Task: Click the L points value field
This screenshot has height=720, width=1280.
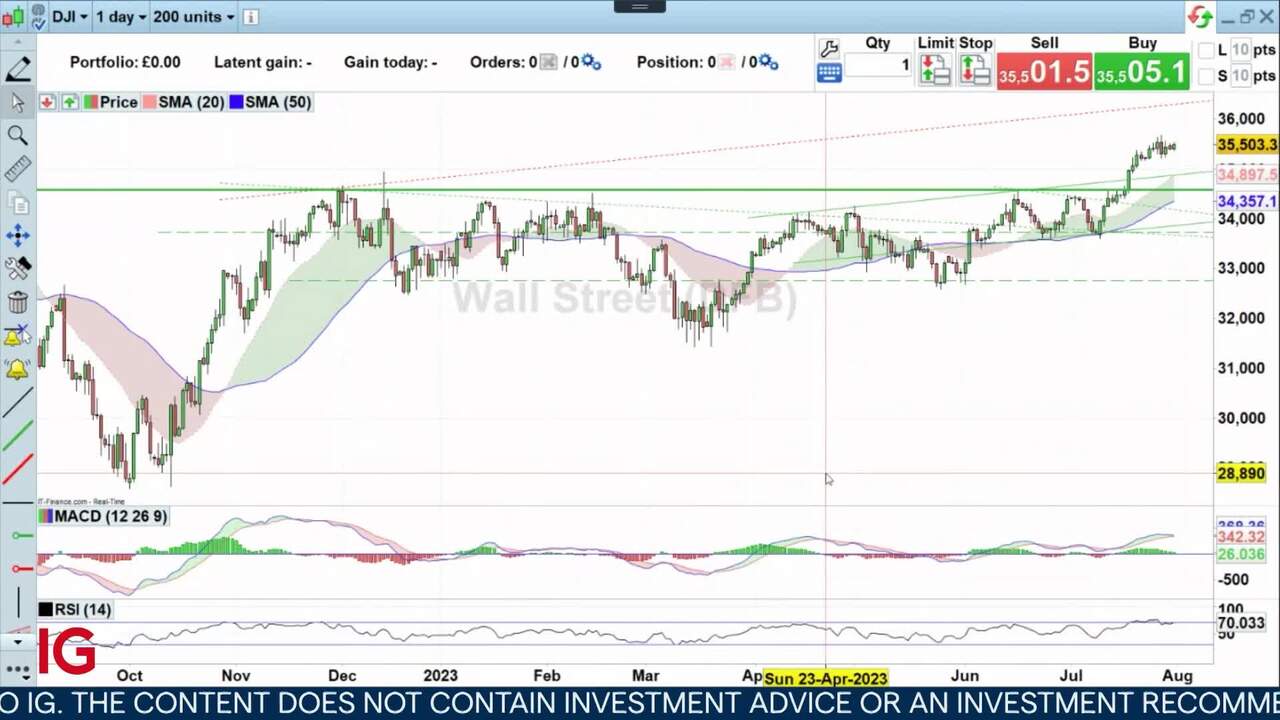Action: [1240, 50]
